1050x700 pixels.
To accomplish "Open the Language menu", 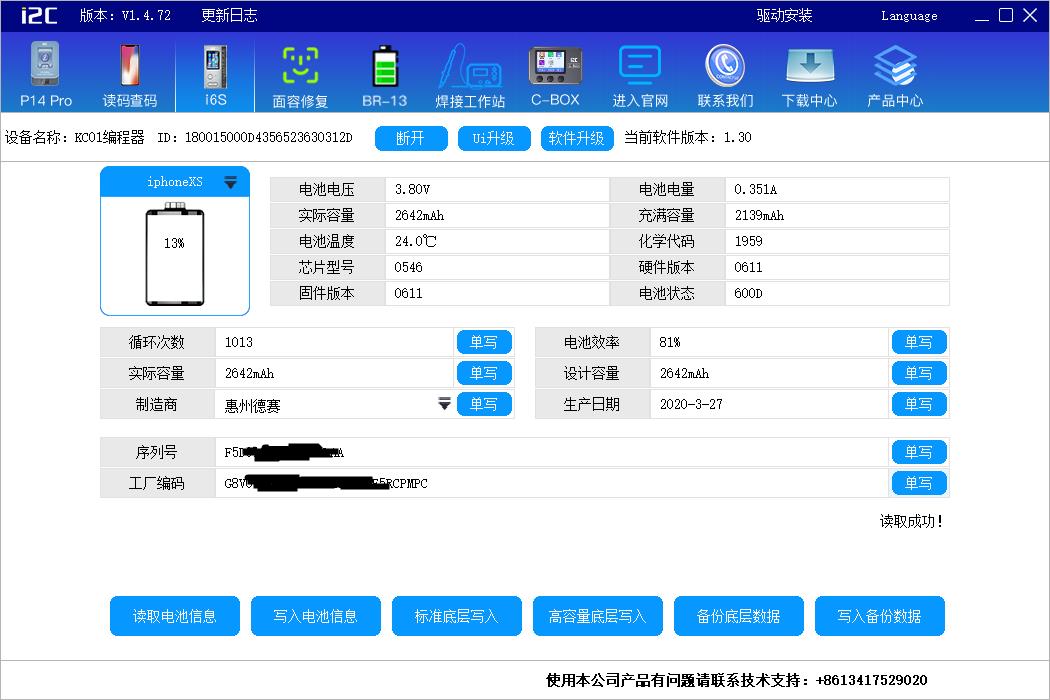I will tap(909, 16).
